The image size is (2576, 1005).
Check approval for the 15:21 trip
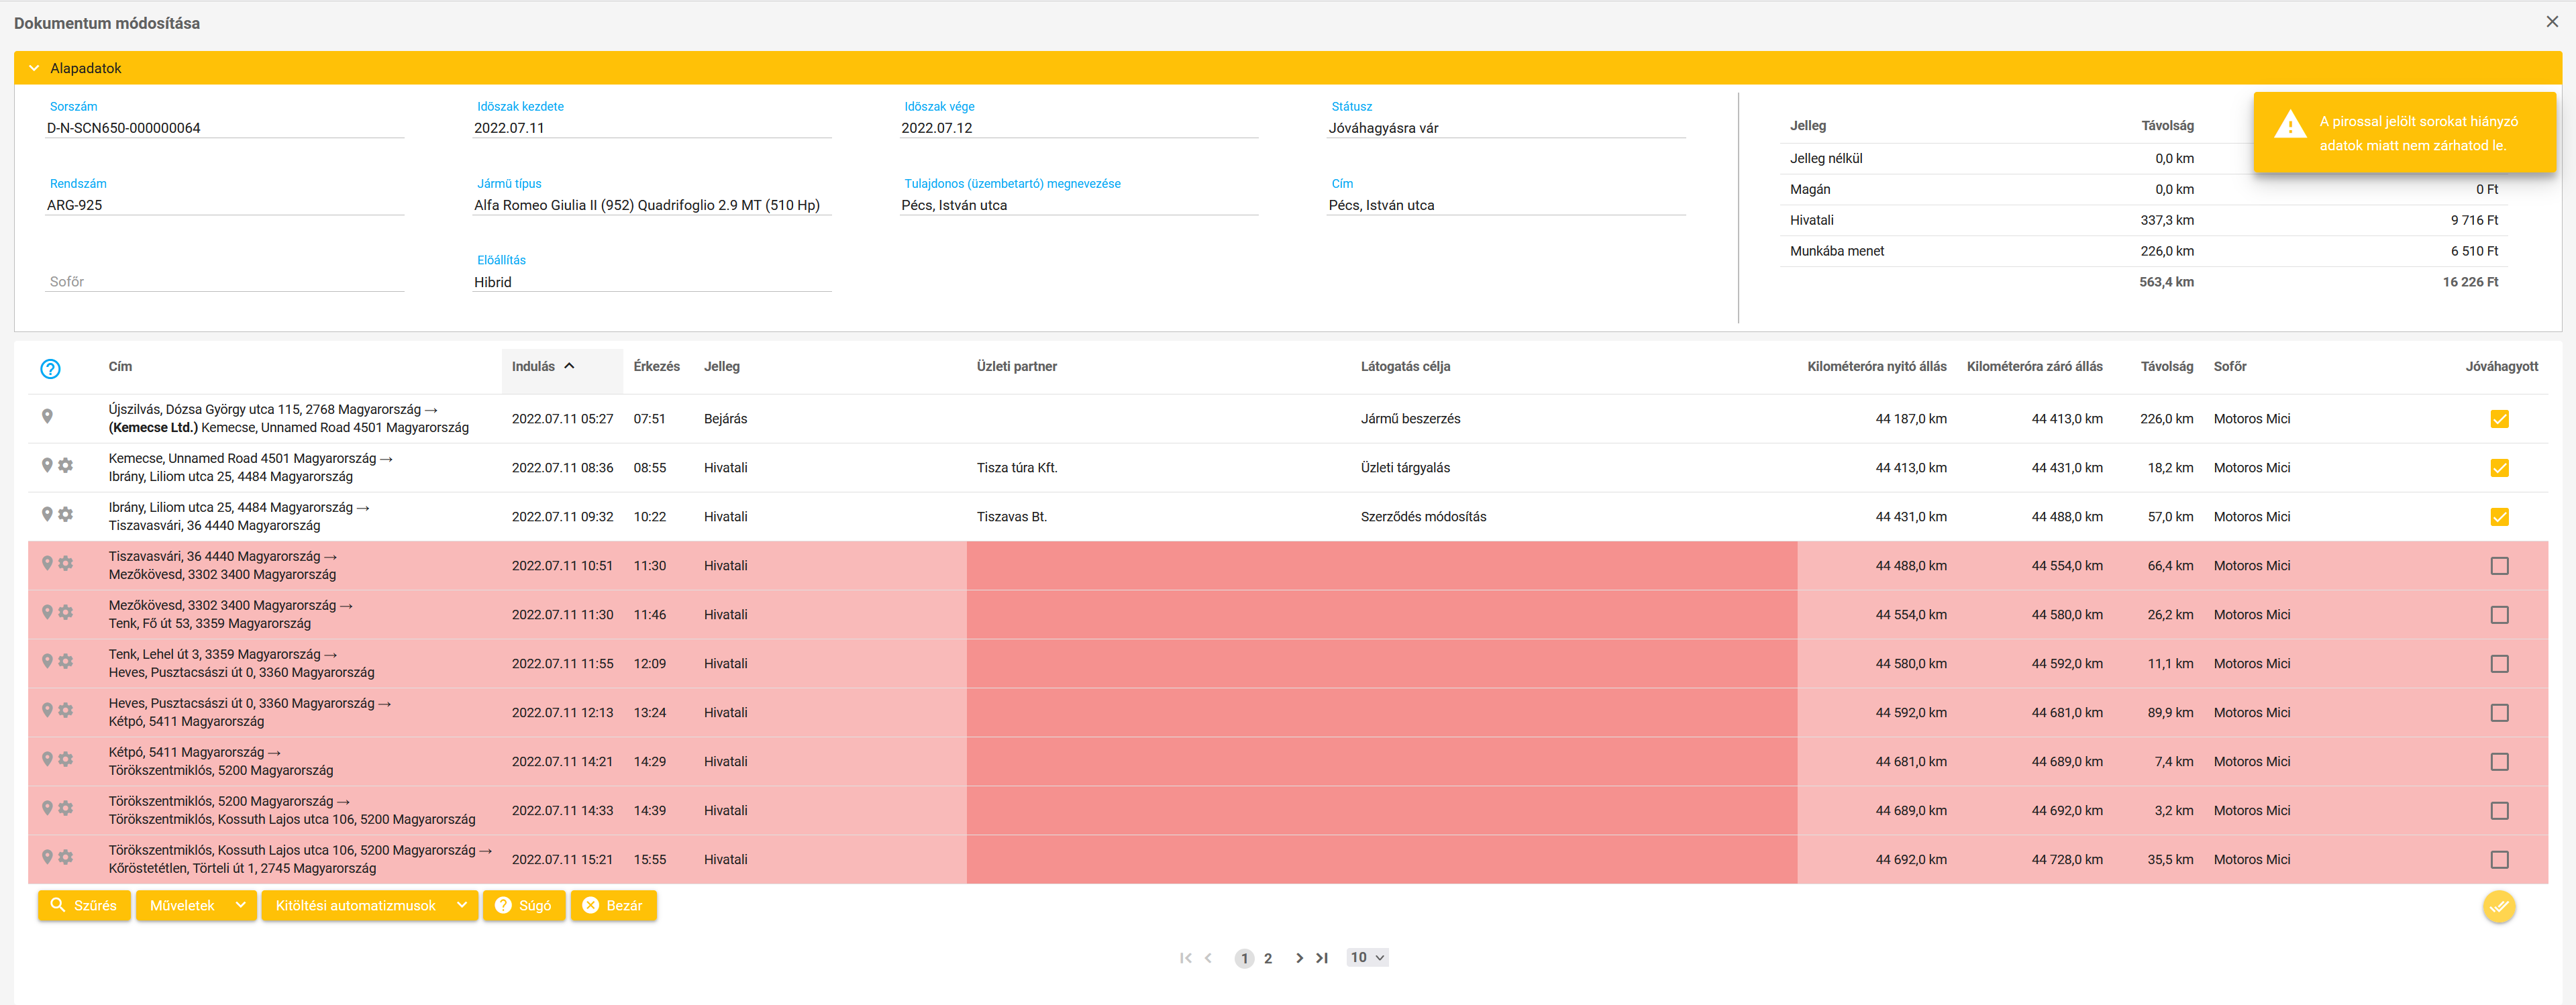(x=2499, y=860)
